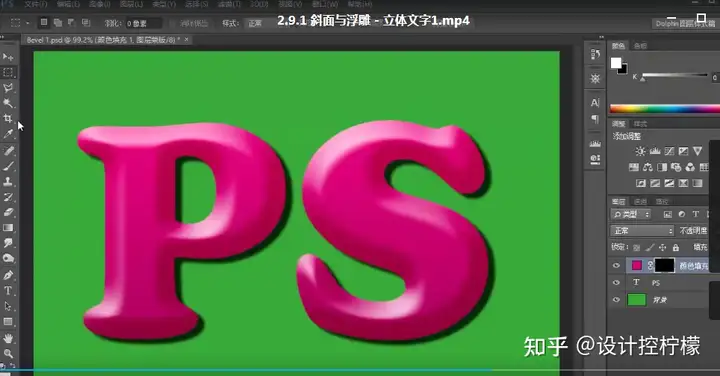This screenshot has height=376, width=720.
Task: Toggle type layer filter in Layers panel
Action: pyautogui.click(x=696, y=214)
